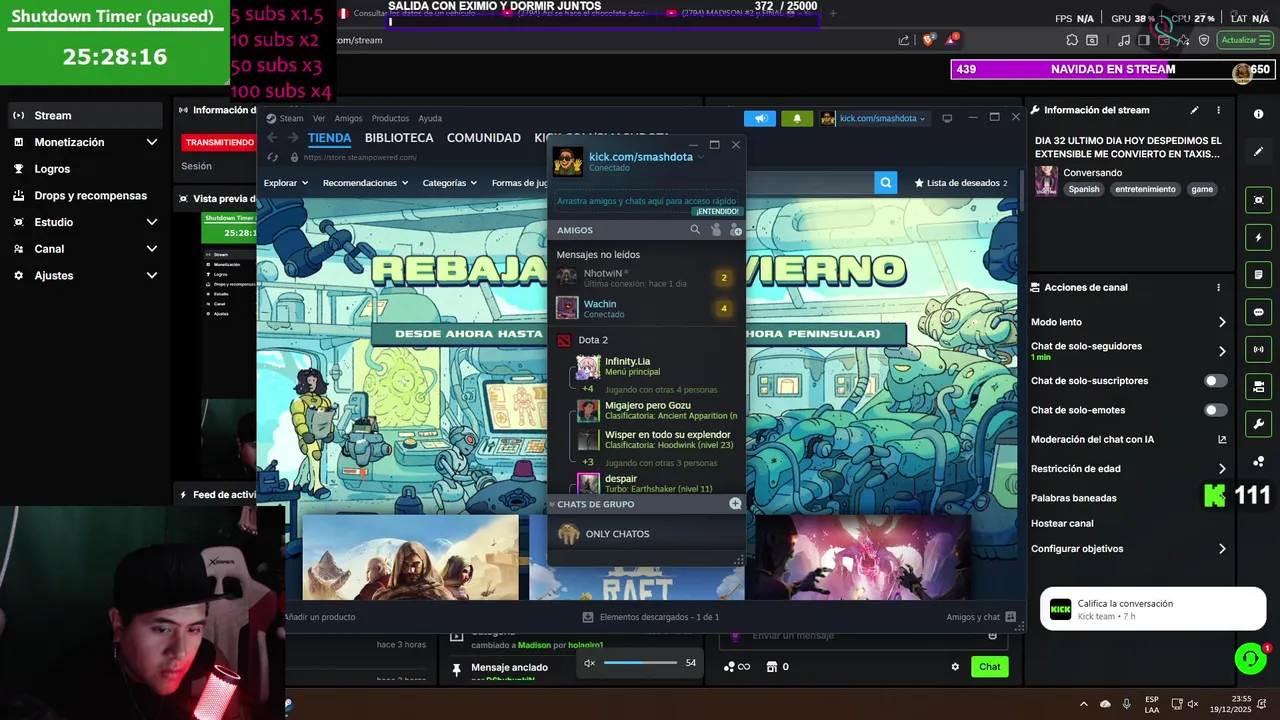Open Modo lento settings

click(1129, 322)
